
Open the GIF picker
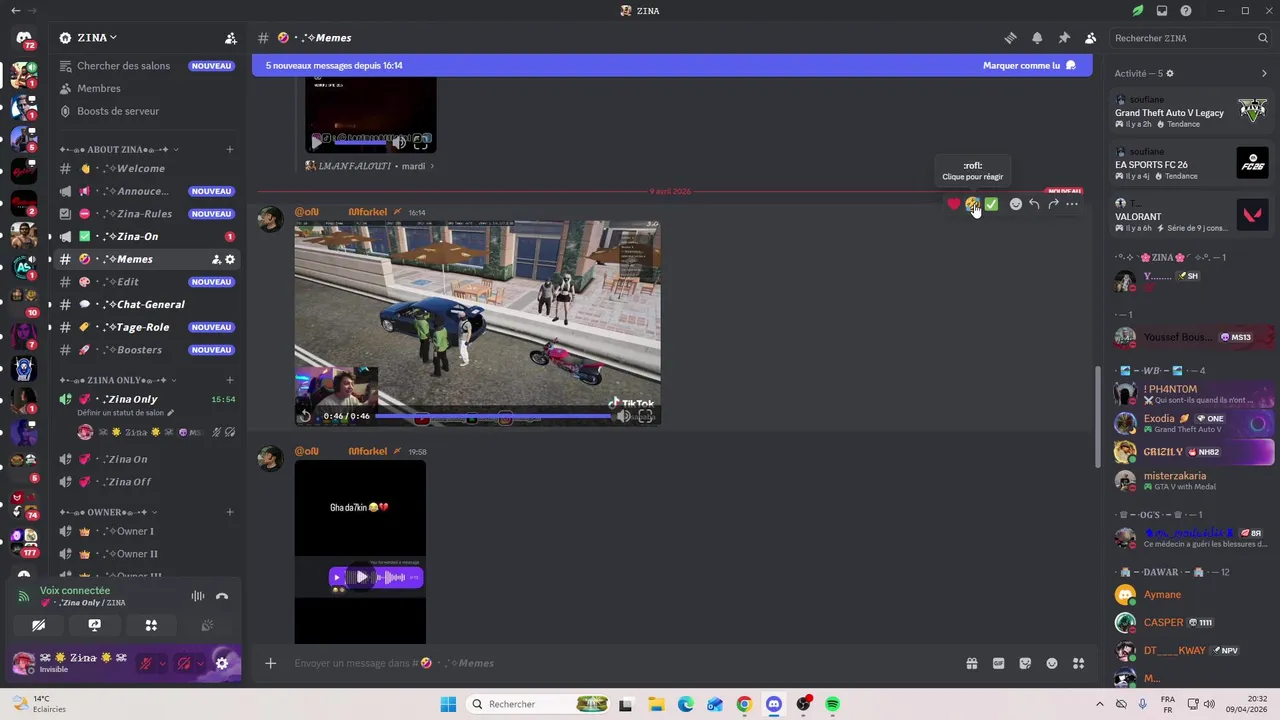[998, 663]
